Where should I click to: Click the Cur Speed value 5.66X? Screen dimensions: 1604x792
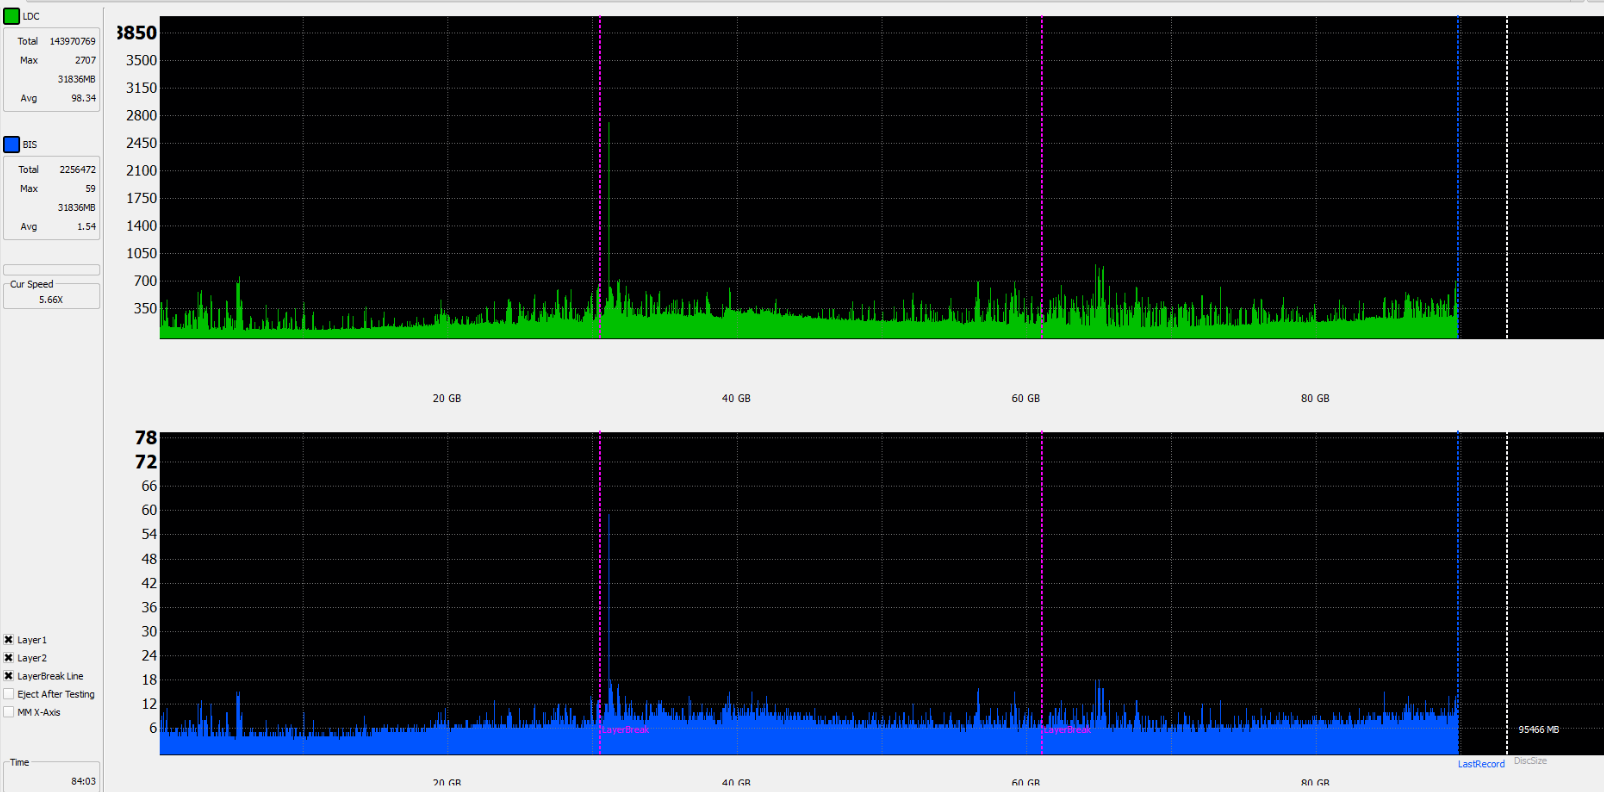click(x=51, y=299)
